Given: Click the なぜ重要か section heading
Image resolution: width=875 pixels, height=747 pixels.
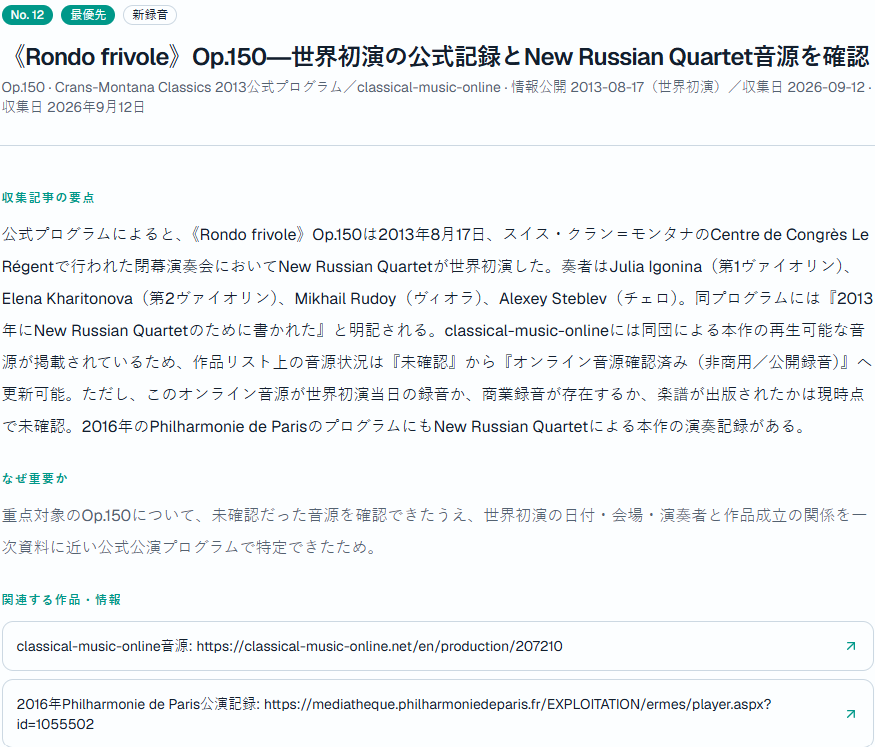Looking at the screenshot, I should click(35, 479).
